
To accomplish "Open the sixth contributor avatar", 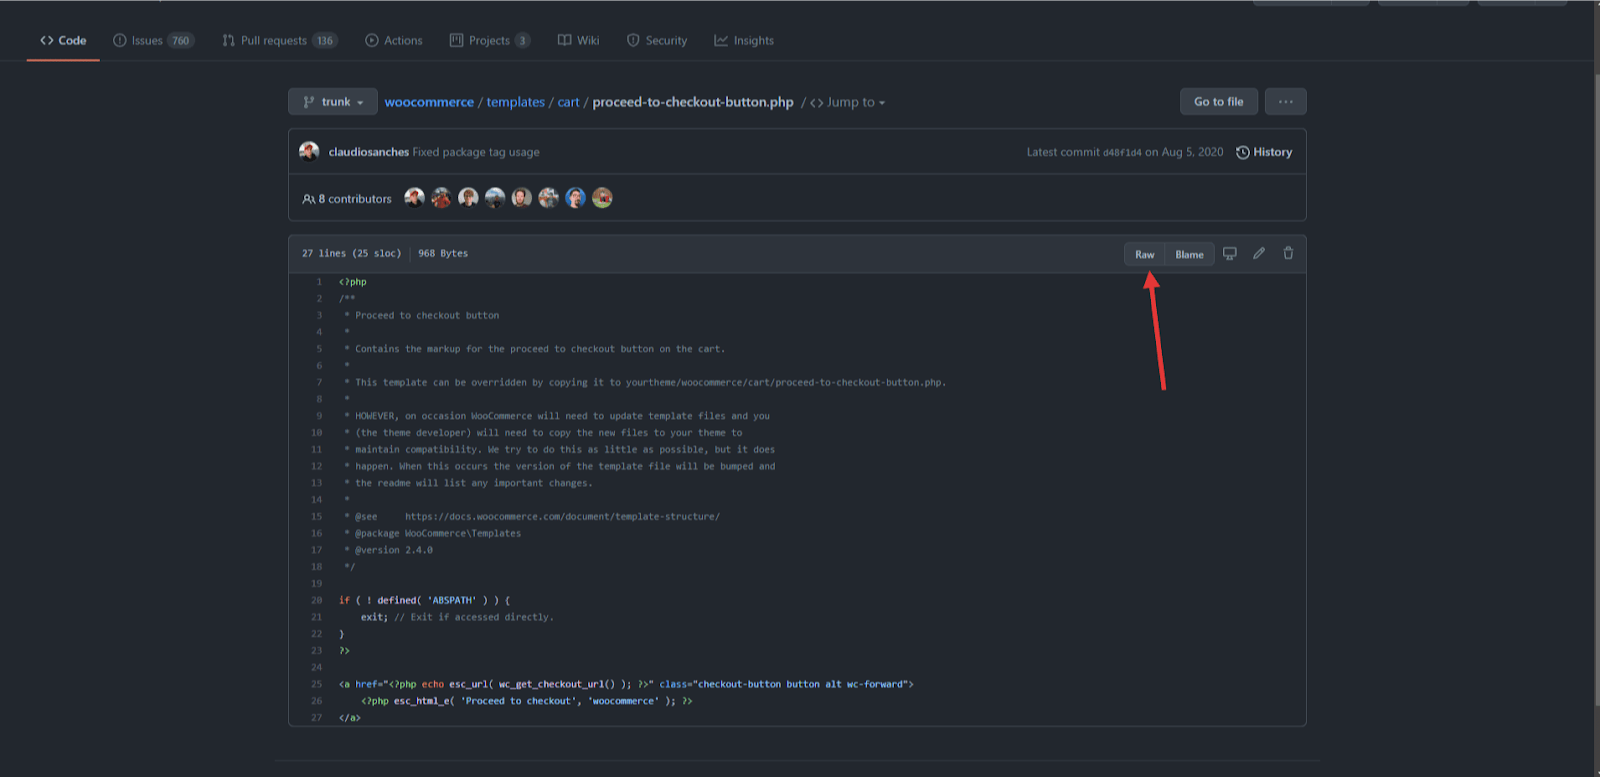I will click(548, 198).
